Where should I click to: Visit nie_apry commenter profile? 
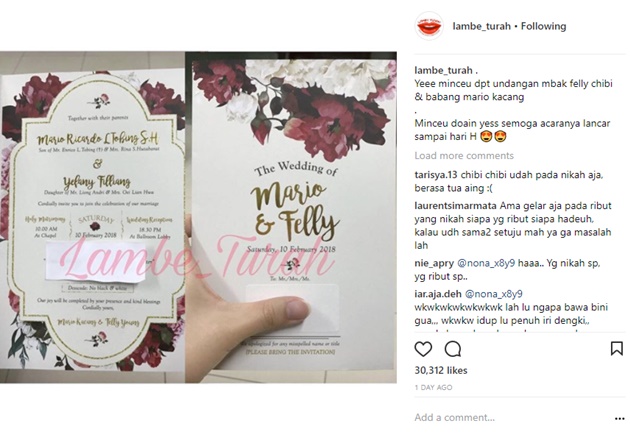pyautogui.click(x=434, y=263)
